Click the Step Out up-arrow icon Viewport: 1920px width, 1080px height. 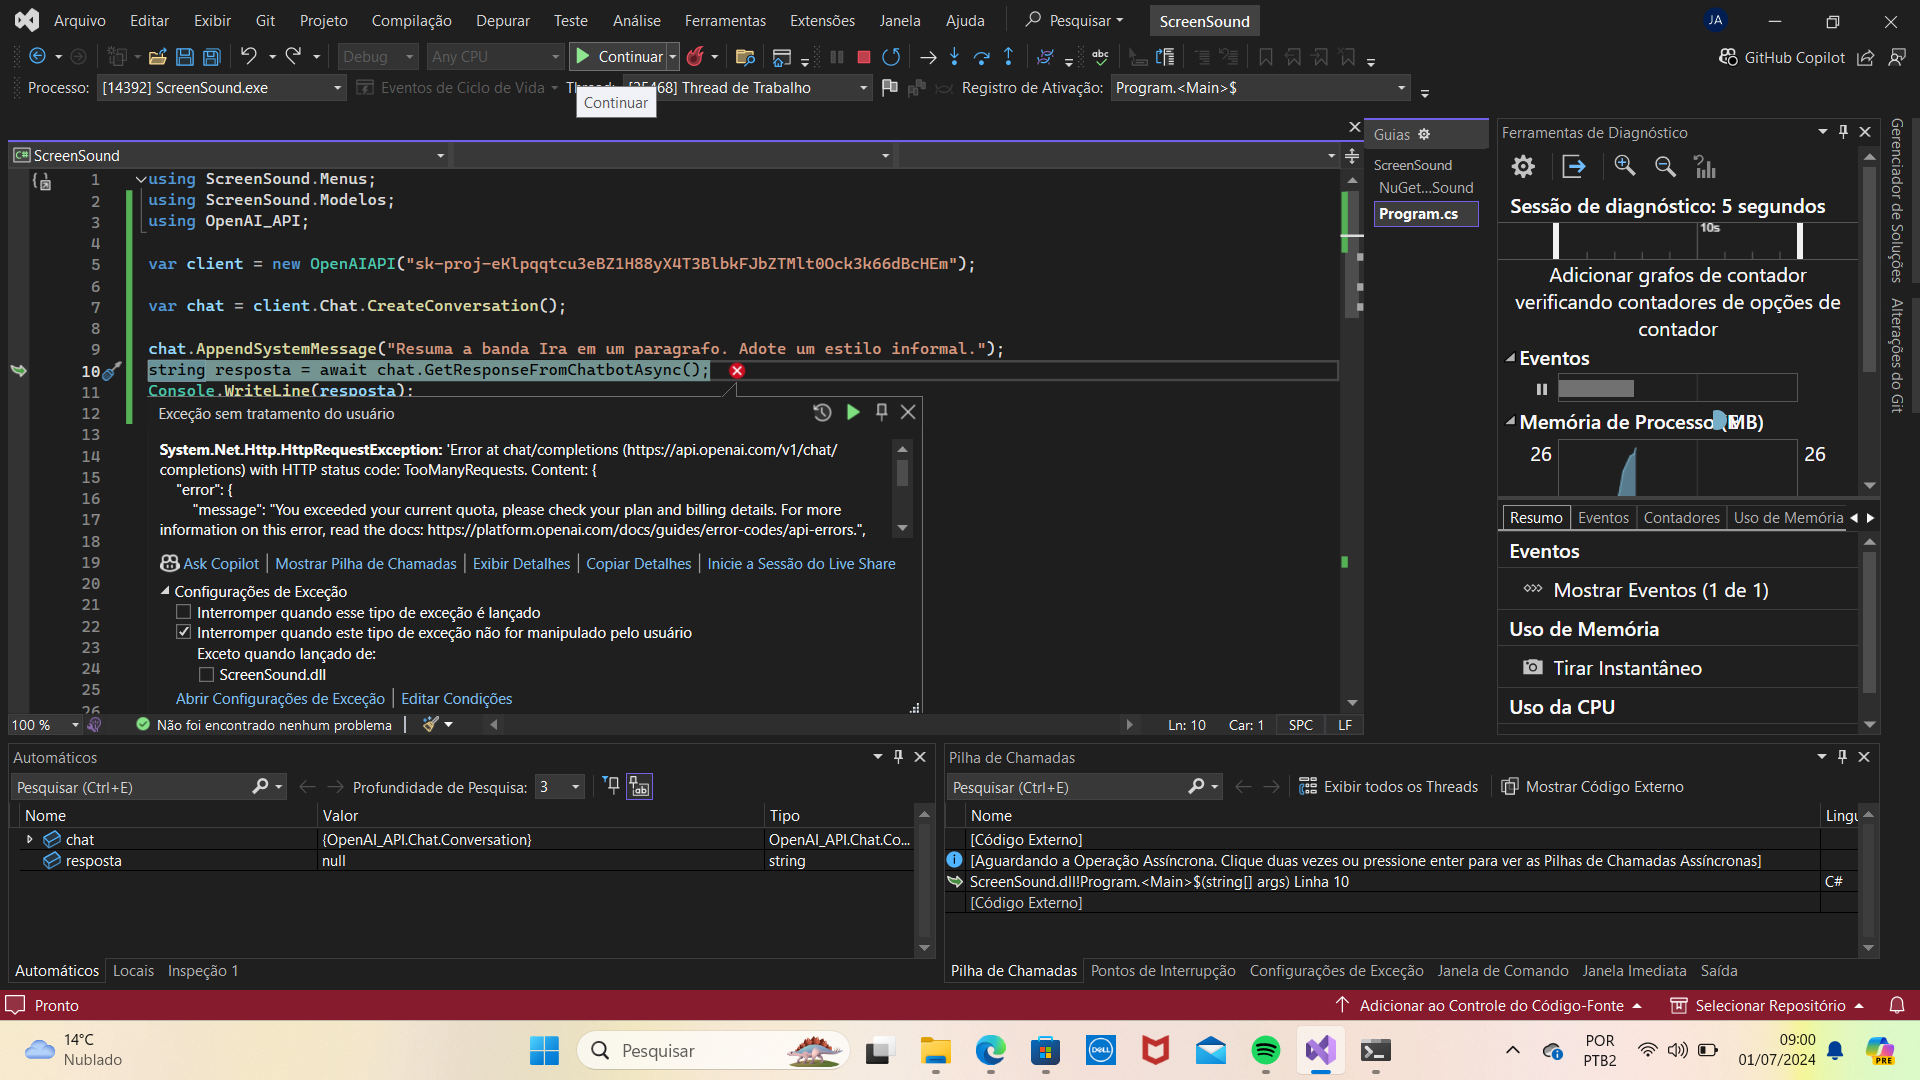coord(1009,57)
